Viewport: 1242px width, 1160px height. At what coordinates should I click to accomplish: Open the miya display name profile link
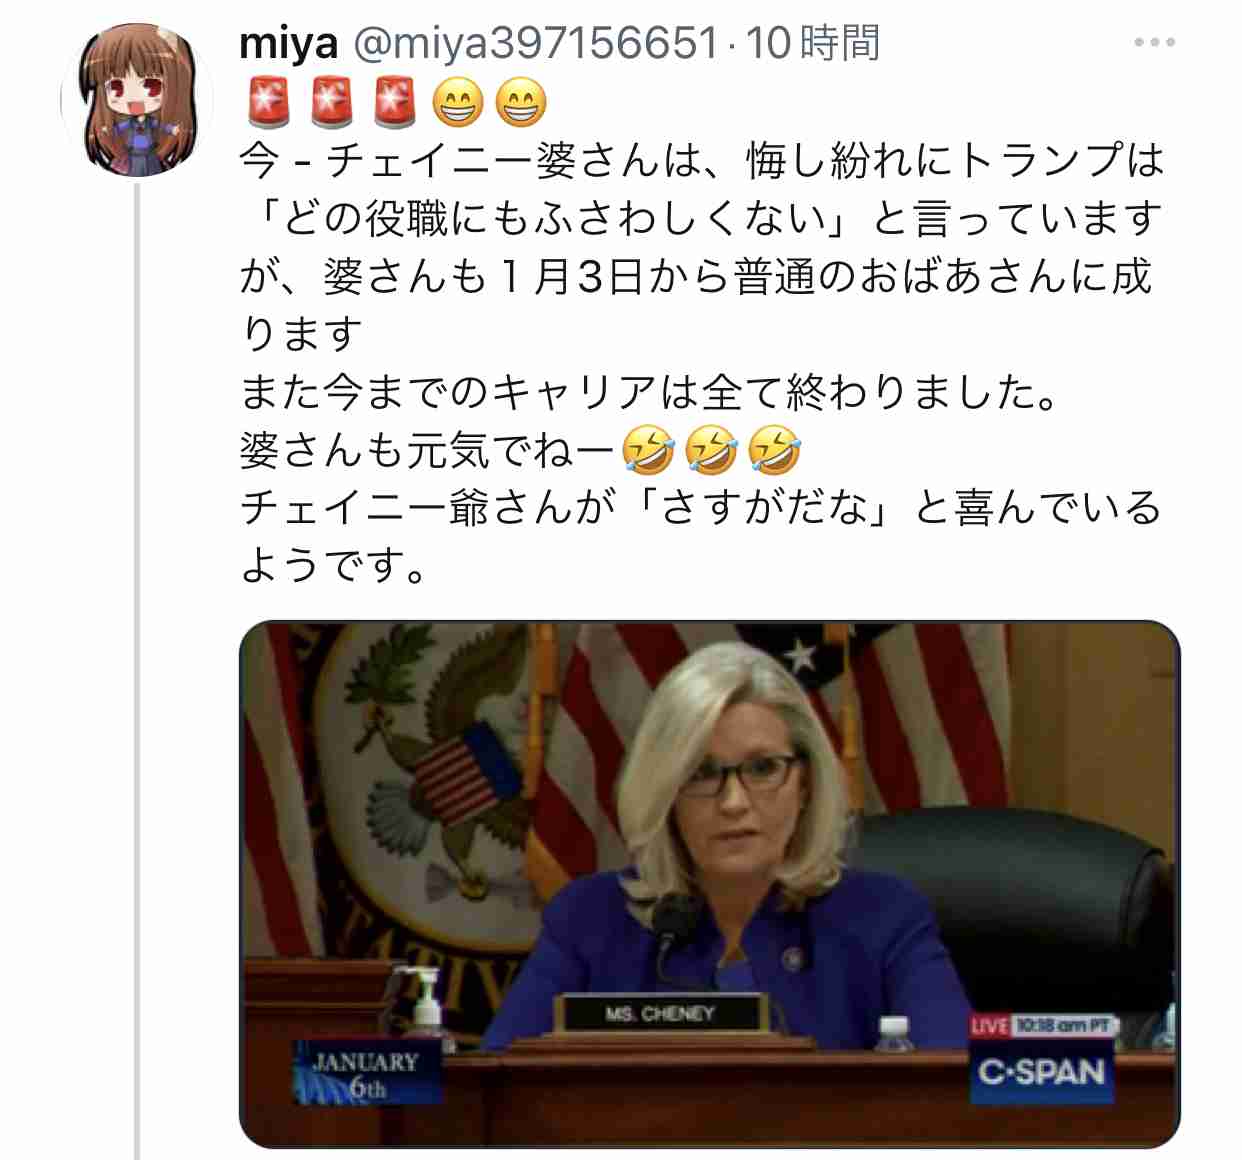[289, 43]
